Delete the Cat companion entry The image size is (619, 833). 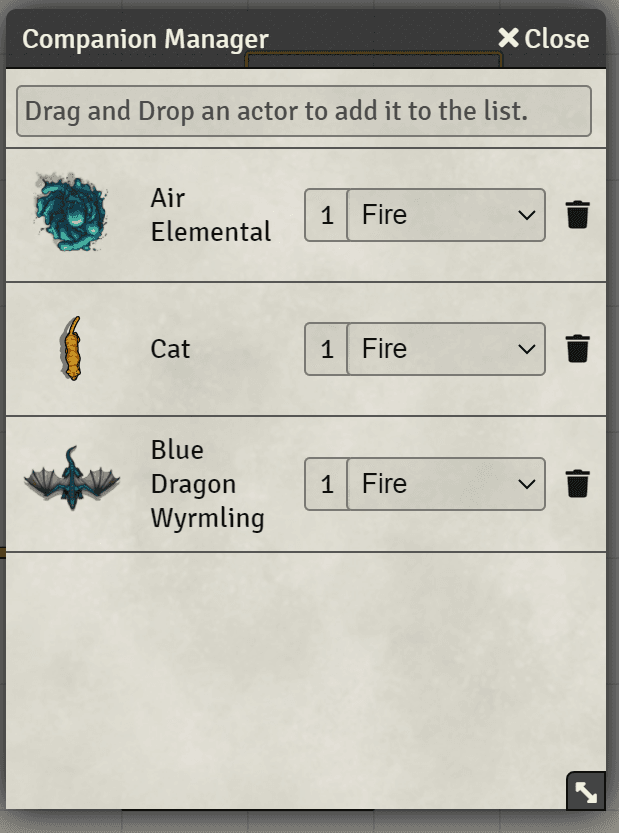click(x=578, y=349)
